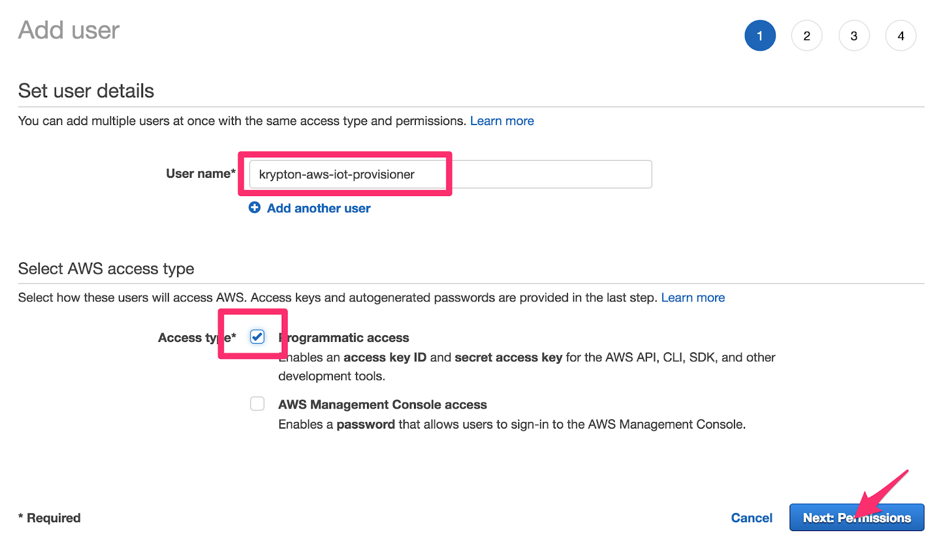
Task: Click the "Add another user" link text
Action: click(x=318, y=208)
